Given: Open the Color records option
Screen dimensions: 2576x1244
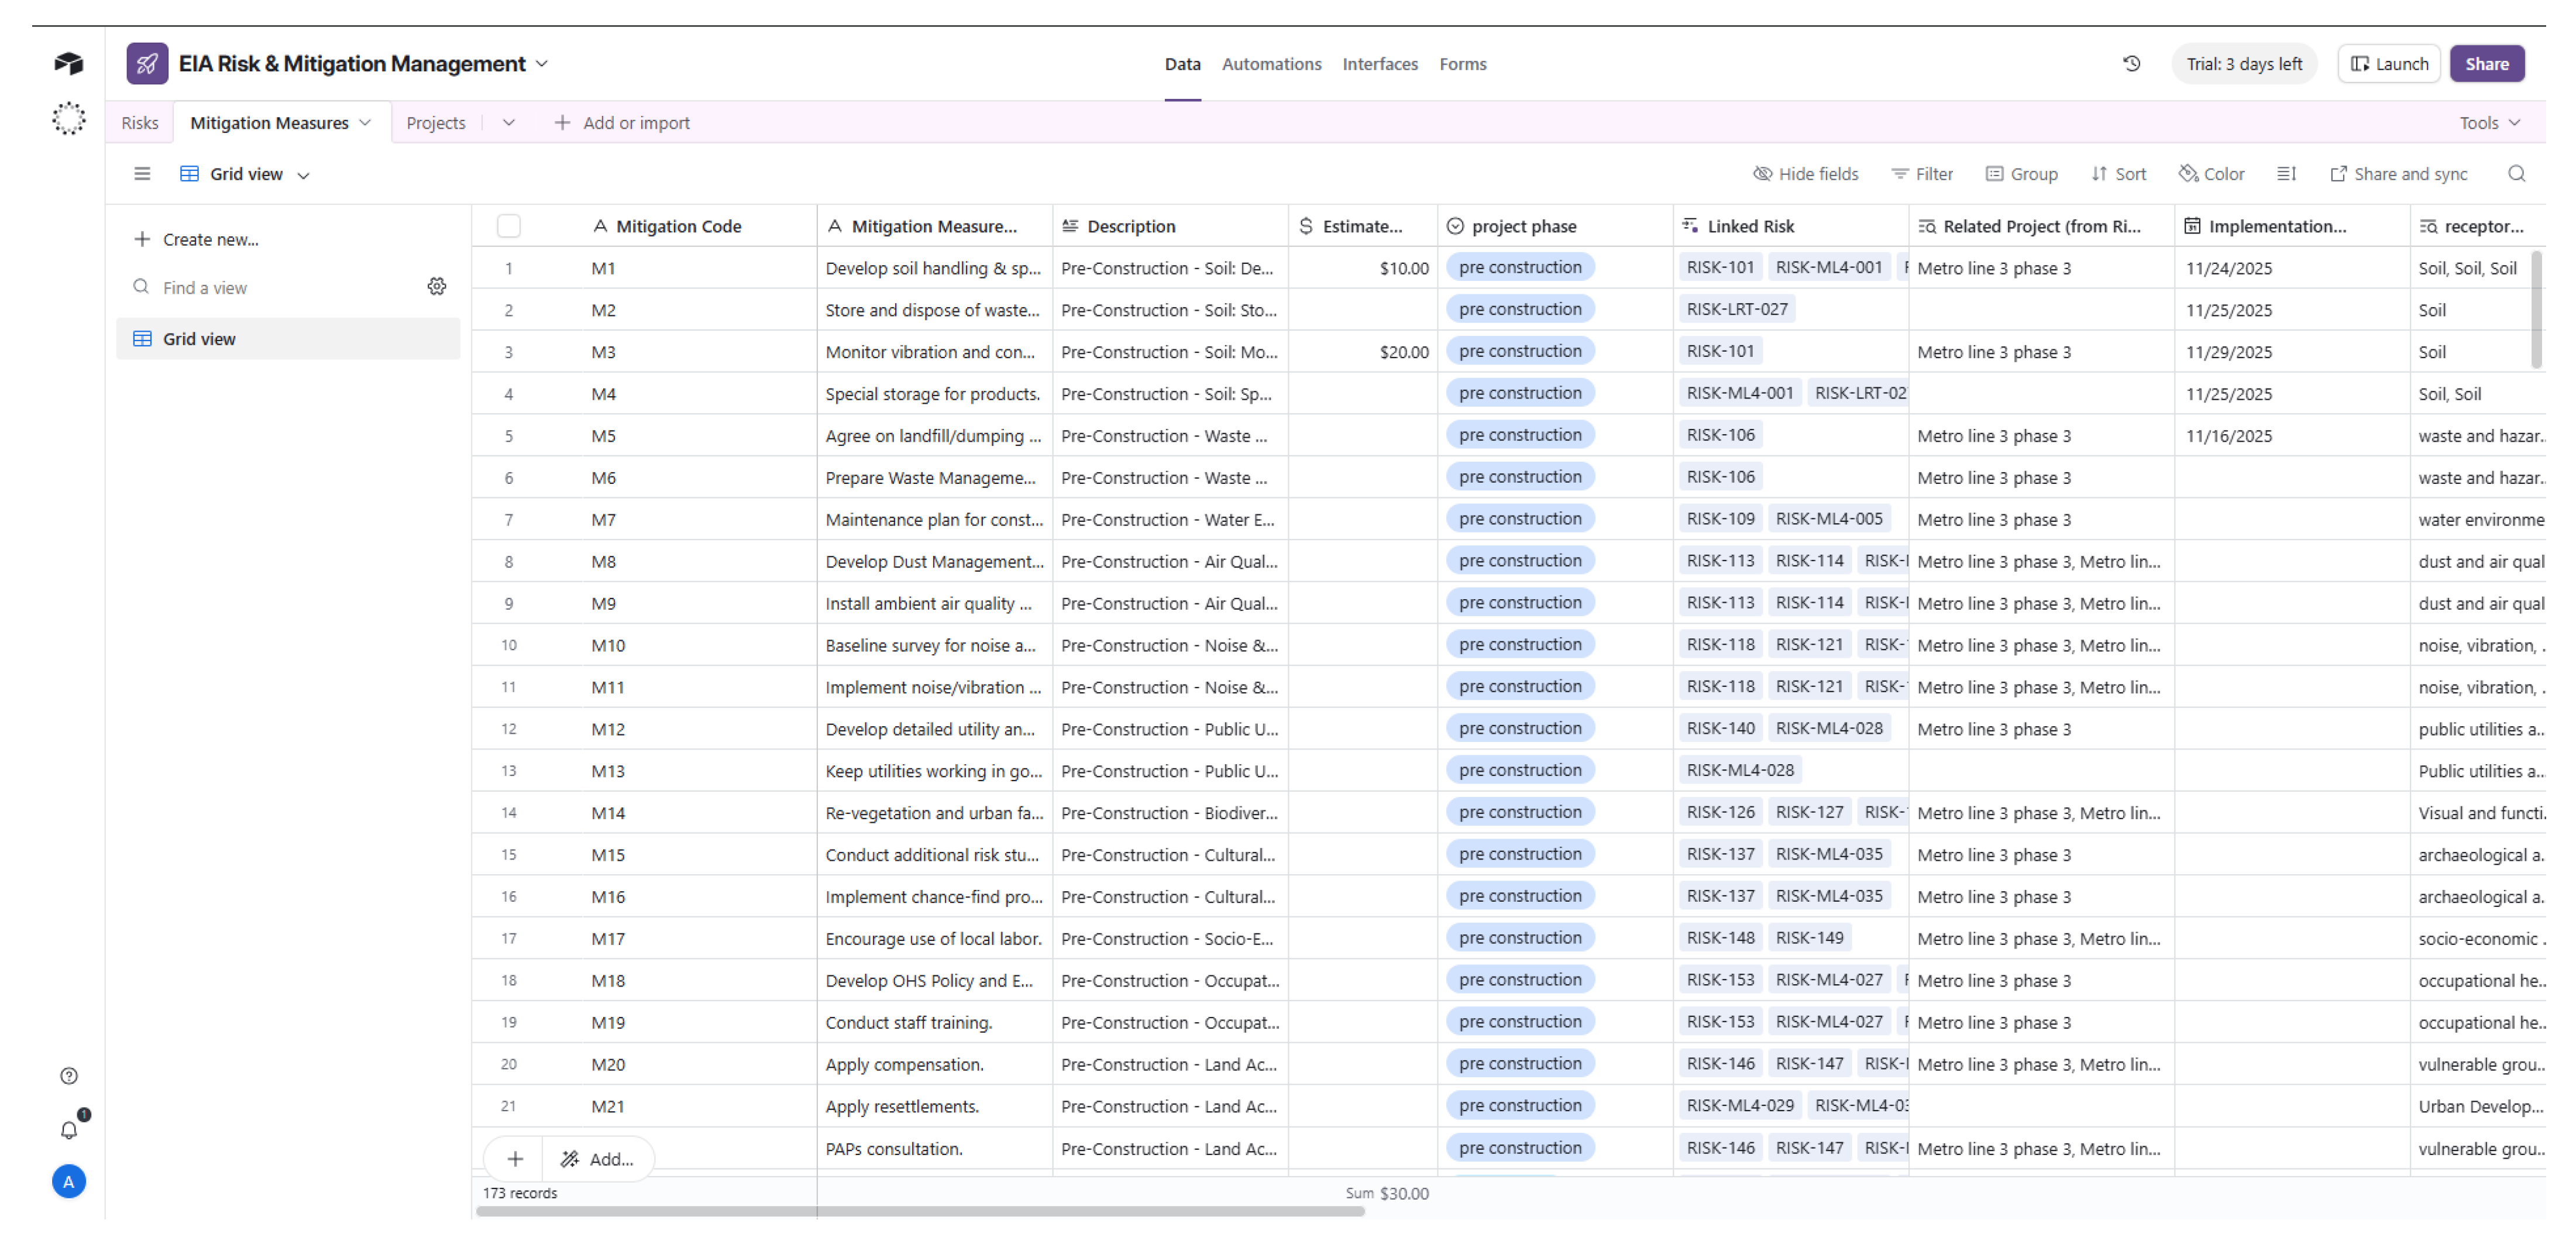Looking at the screenshot, I should 2211,174.
